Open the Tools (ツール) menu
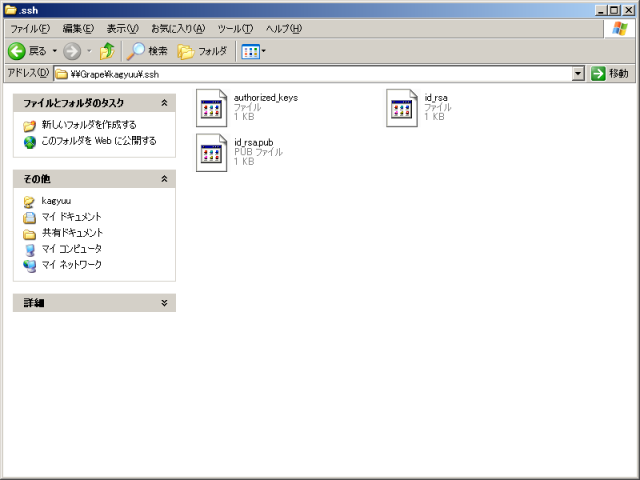Screen dimensions: 640x480 [235, 29]
